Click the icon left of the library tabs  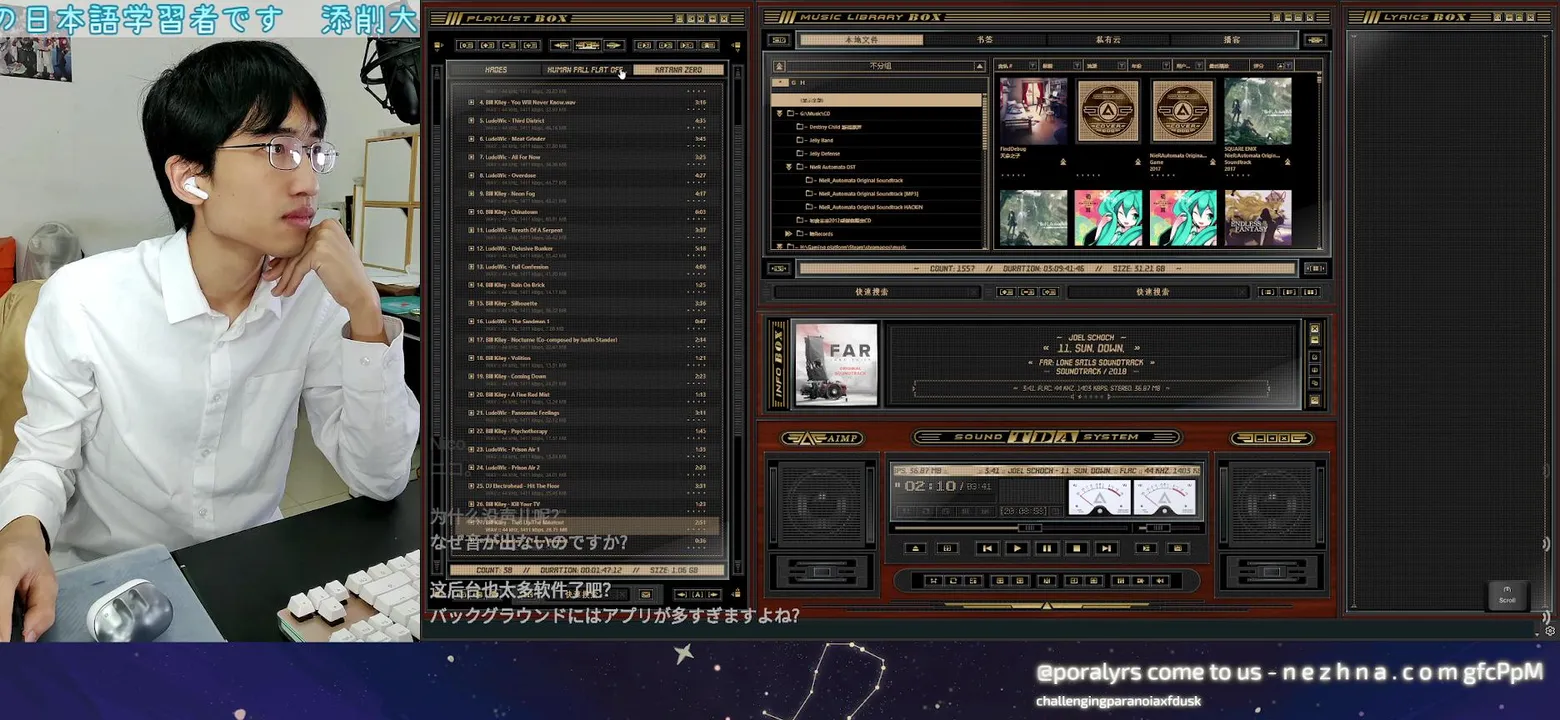pos(781,40)
